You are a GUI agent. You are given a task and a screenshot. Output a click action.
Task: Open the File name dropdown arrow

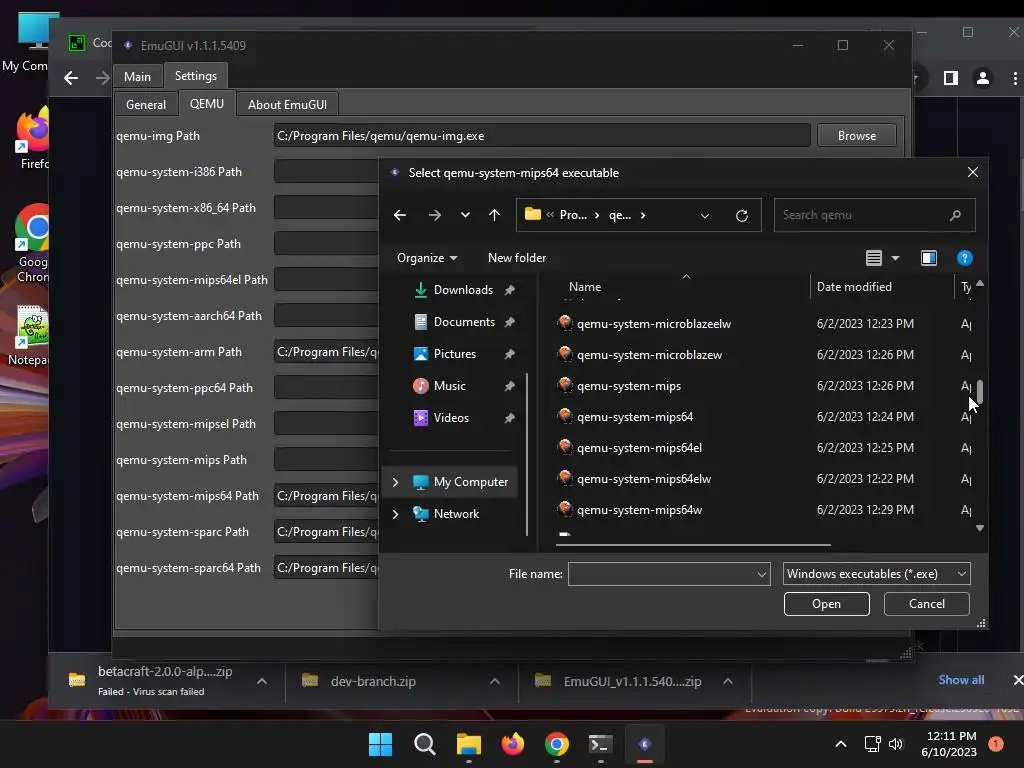[761, 574]
